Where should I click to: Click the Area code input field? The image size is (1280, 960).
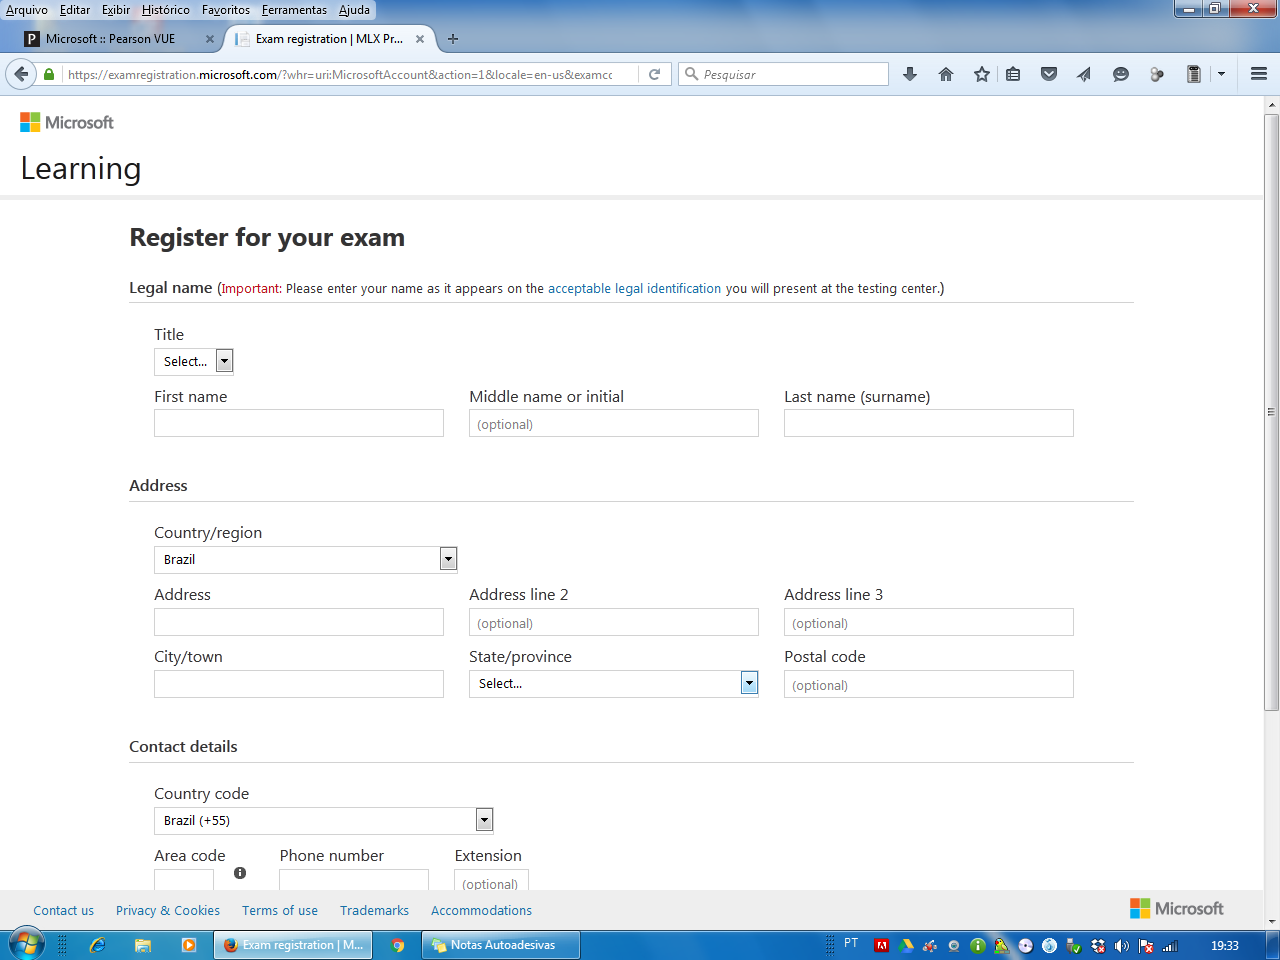(x=184, y=880)
